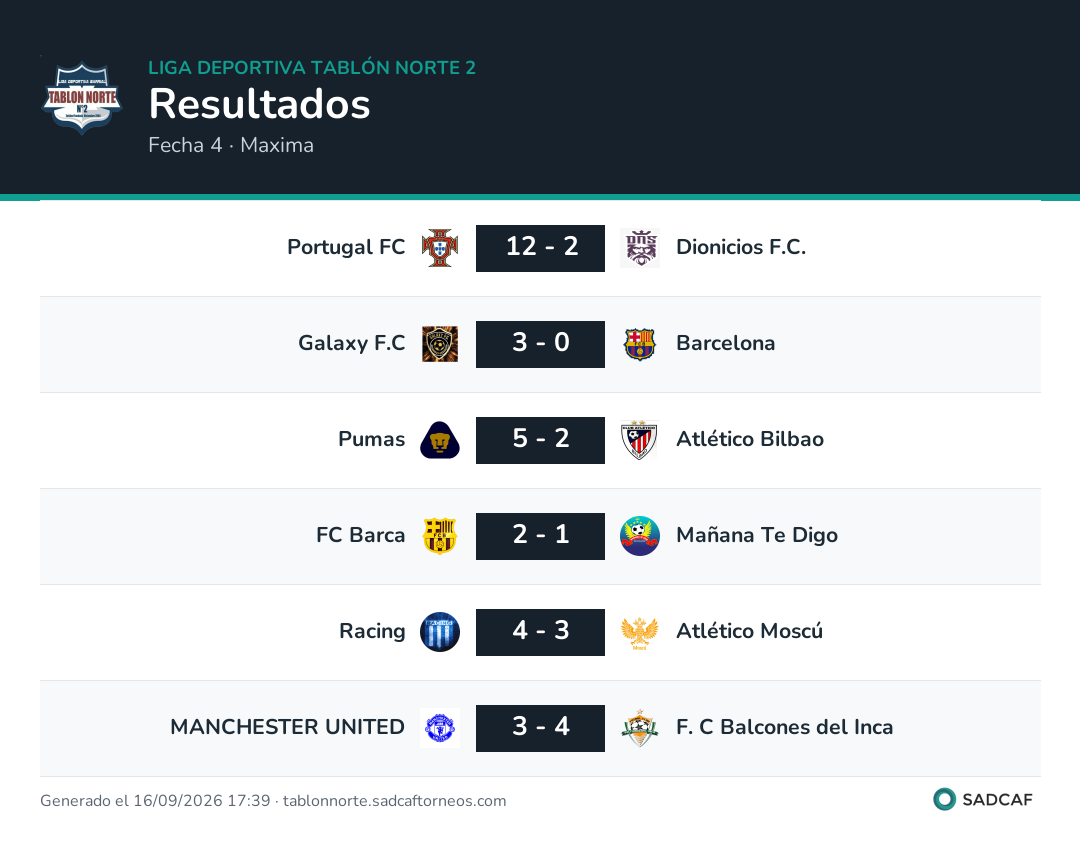
Task: Click the Dionicios F.C. team badge
Action: click(640, 248)
